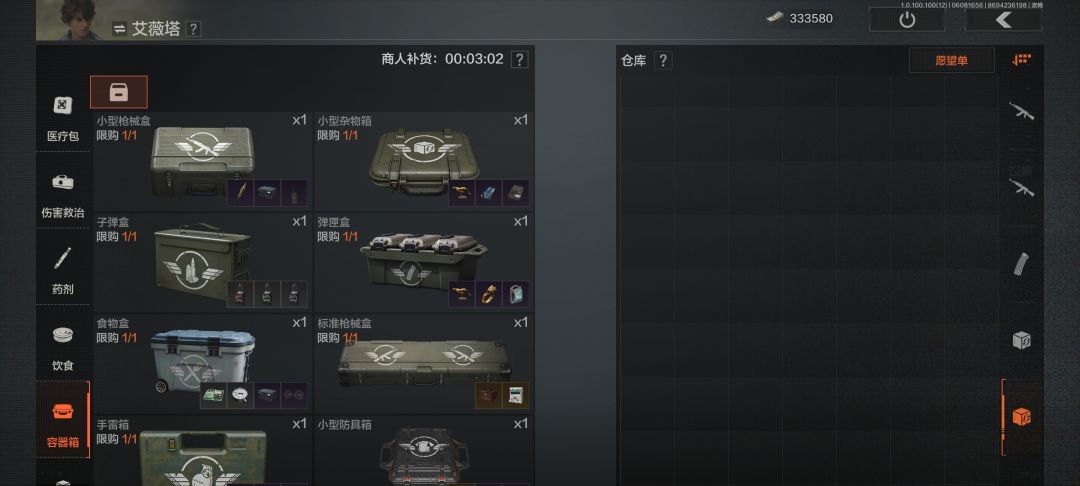Choose the 食物盒 cooler item
Screen dimensions: 1080x486
(x=202, y=363)
